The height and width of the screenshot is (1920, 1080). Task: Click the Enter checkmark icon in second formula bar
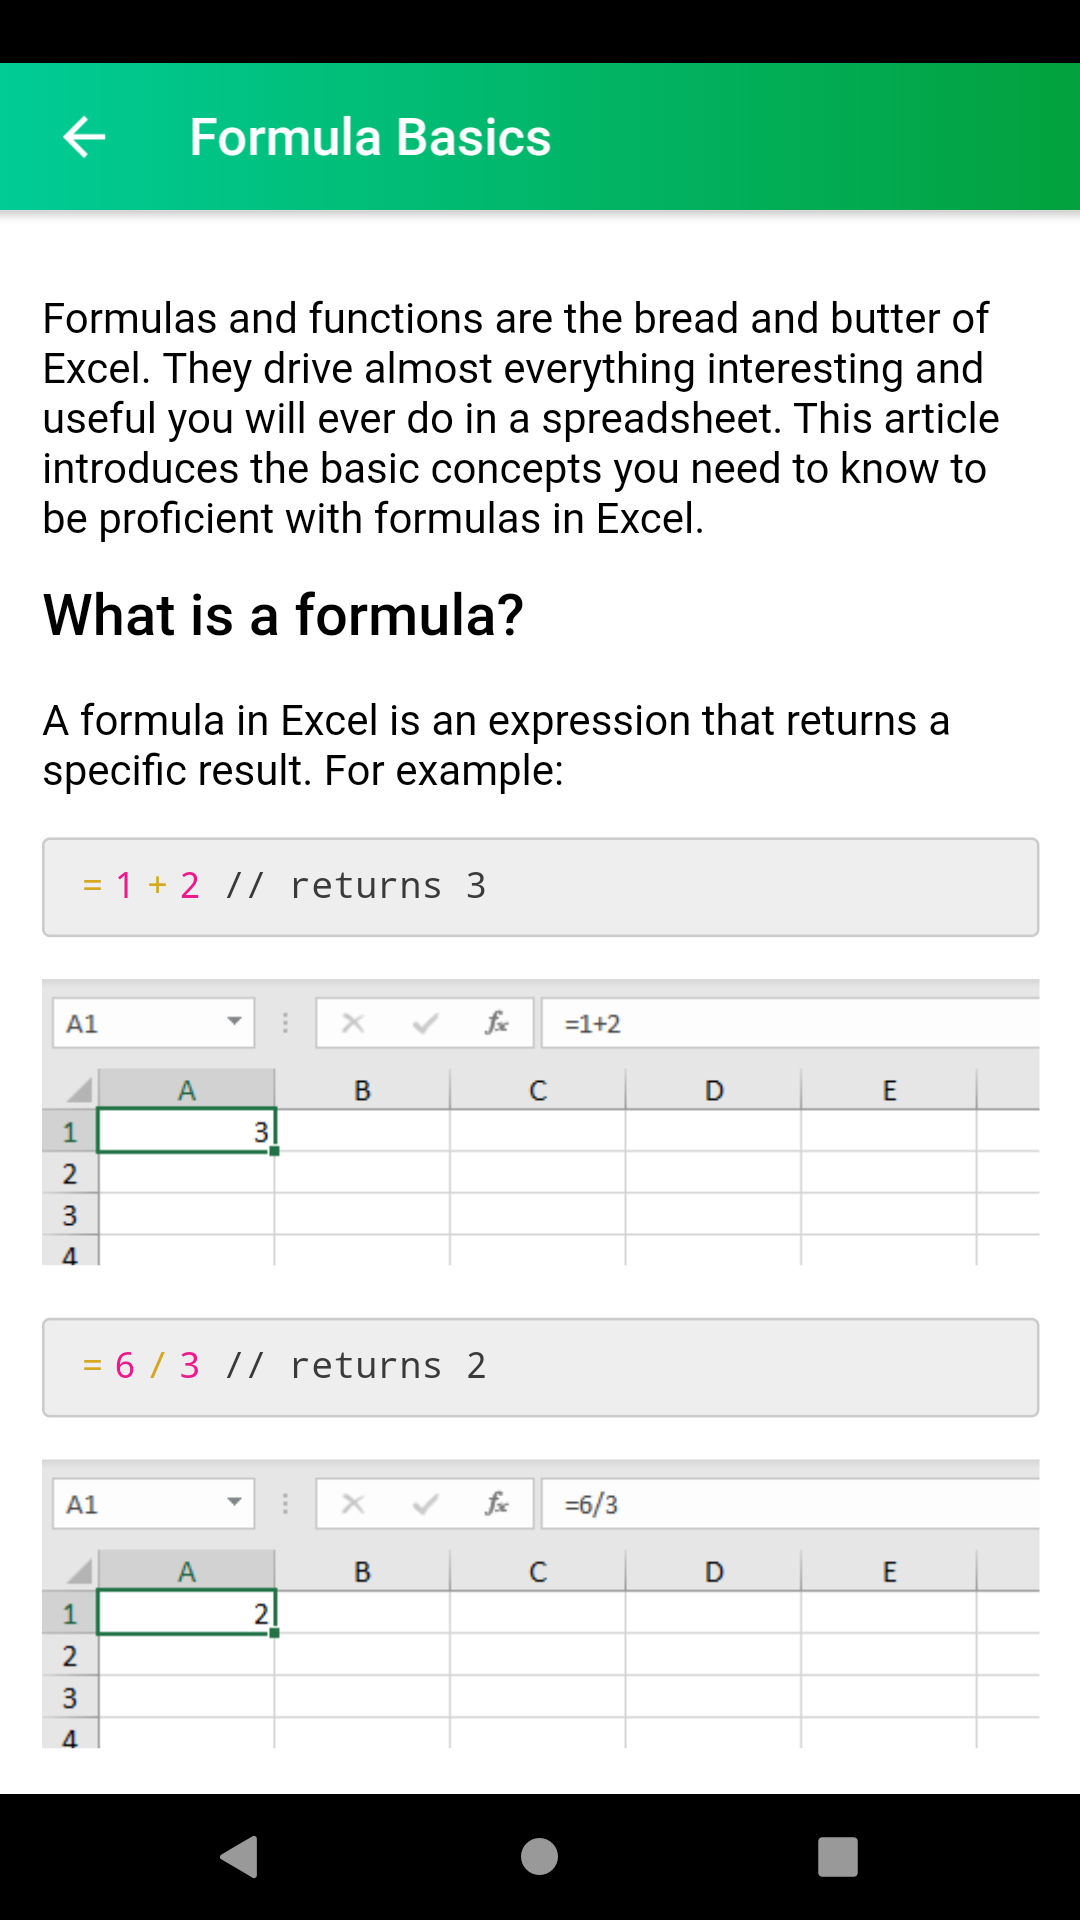pos(423,1502)
